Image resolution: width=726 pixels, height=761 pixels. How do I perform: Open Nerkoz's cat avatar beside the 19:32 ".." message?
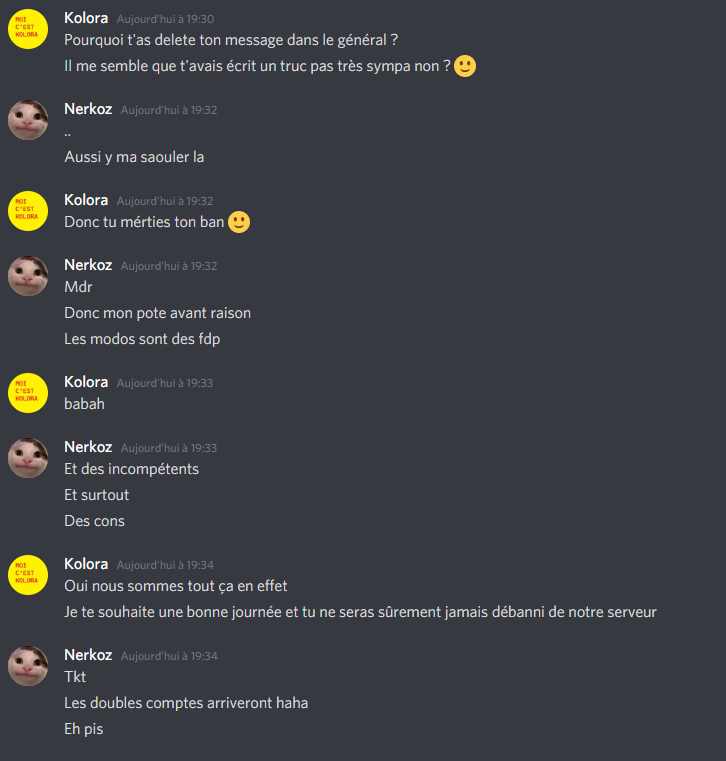click(x=28, y=120)
